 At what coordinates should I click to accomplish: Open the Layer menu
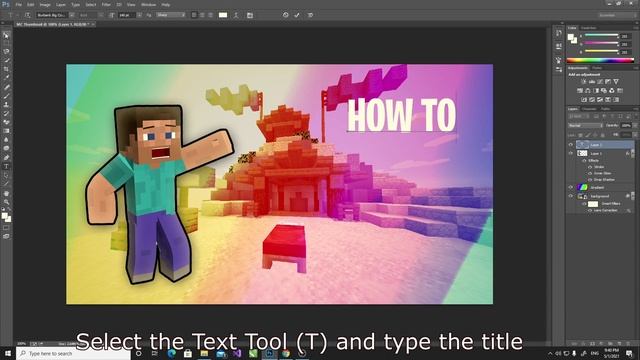click(x=60, y=4)
